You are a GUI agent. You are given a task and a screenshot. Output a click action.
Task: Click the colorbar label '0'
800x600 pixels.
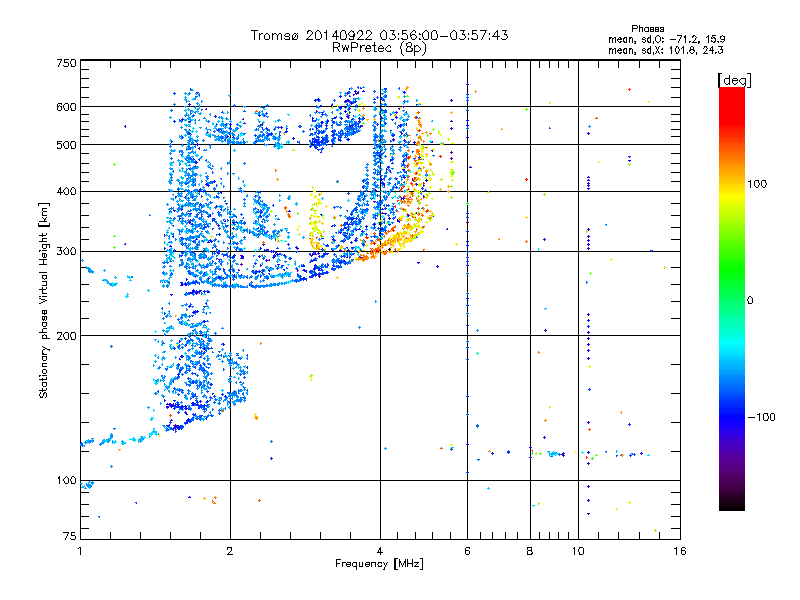click(x=750, y=301)
